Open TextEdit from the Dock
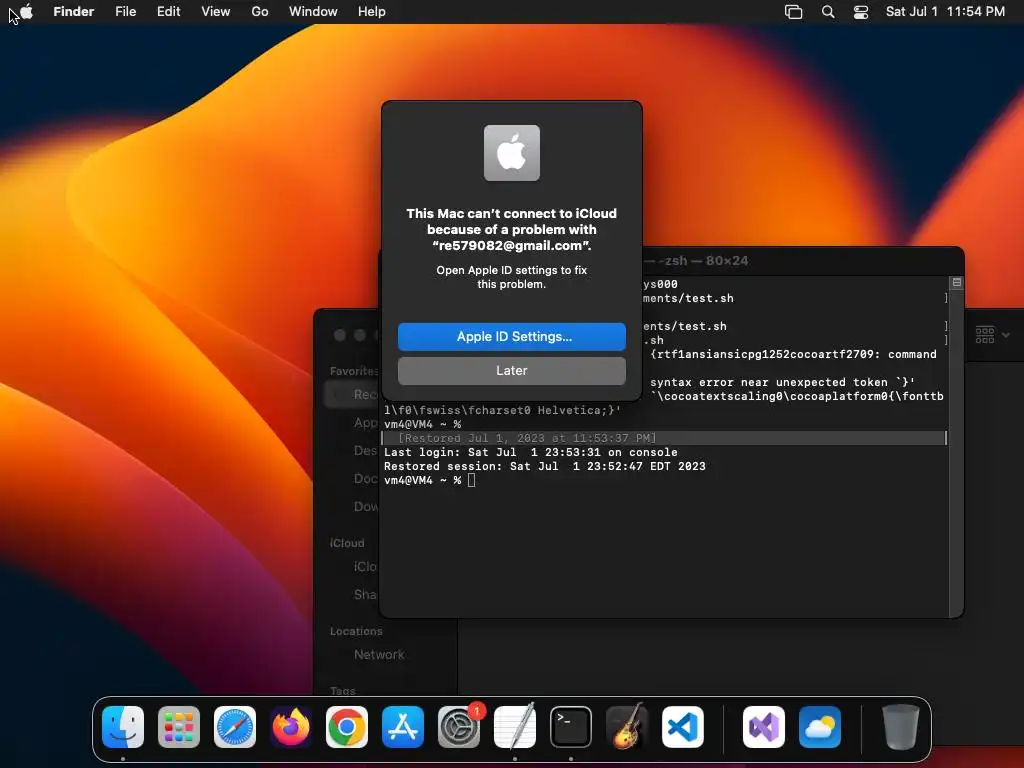Image resolution: width=1024 pixels, height=768 pixels. tap(515, 727)
